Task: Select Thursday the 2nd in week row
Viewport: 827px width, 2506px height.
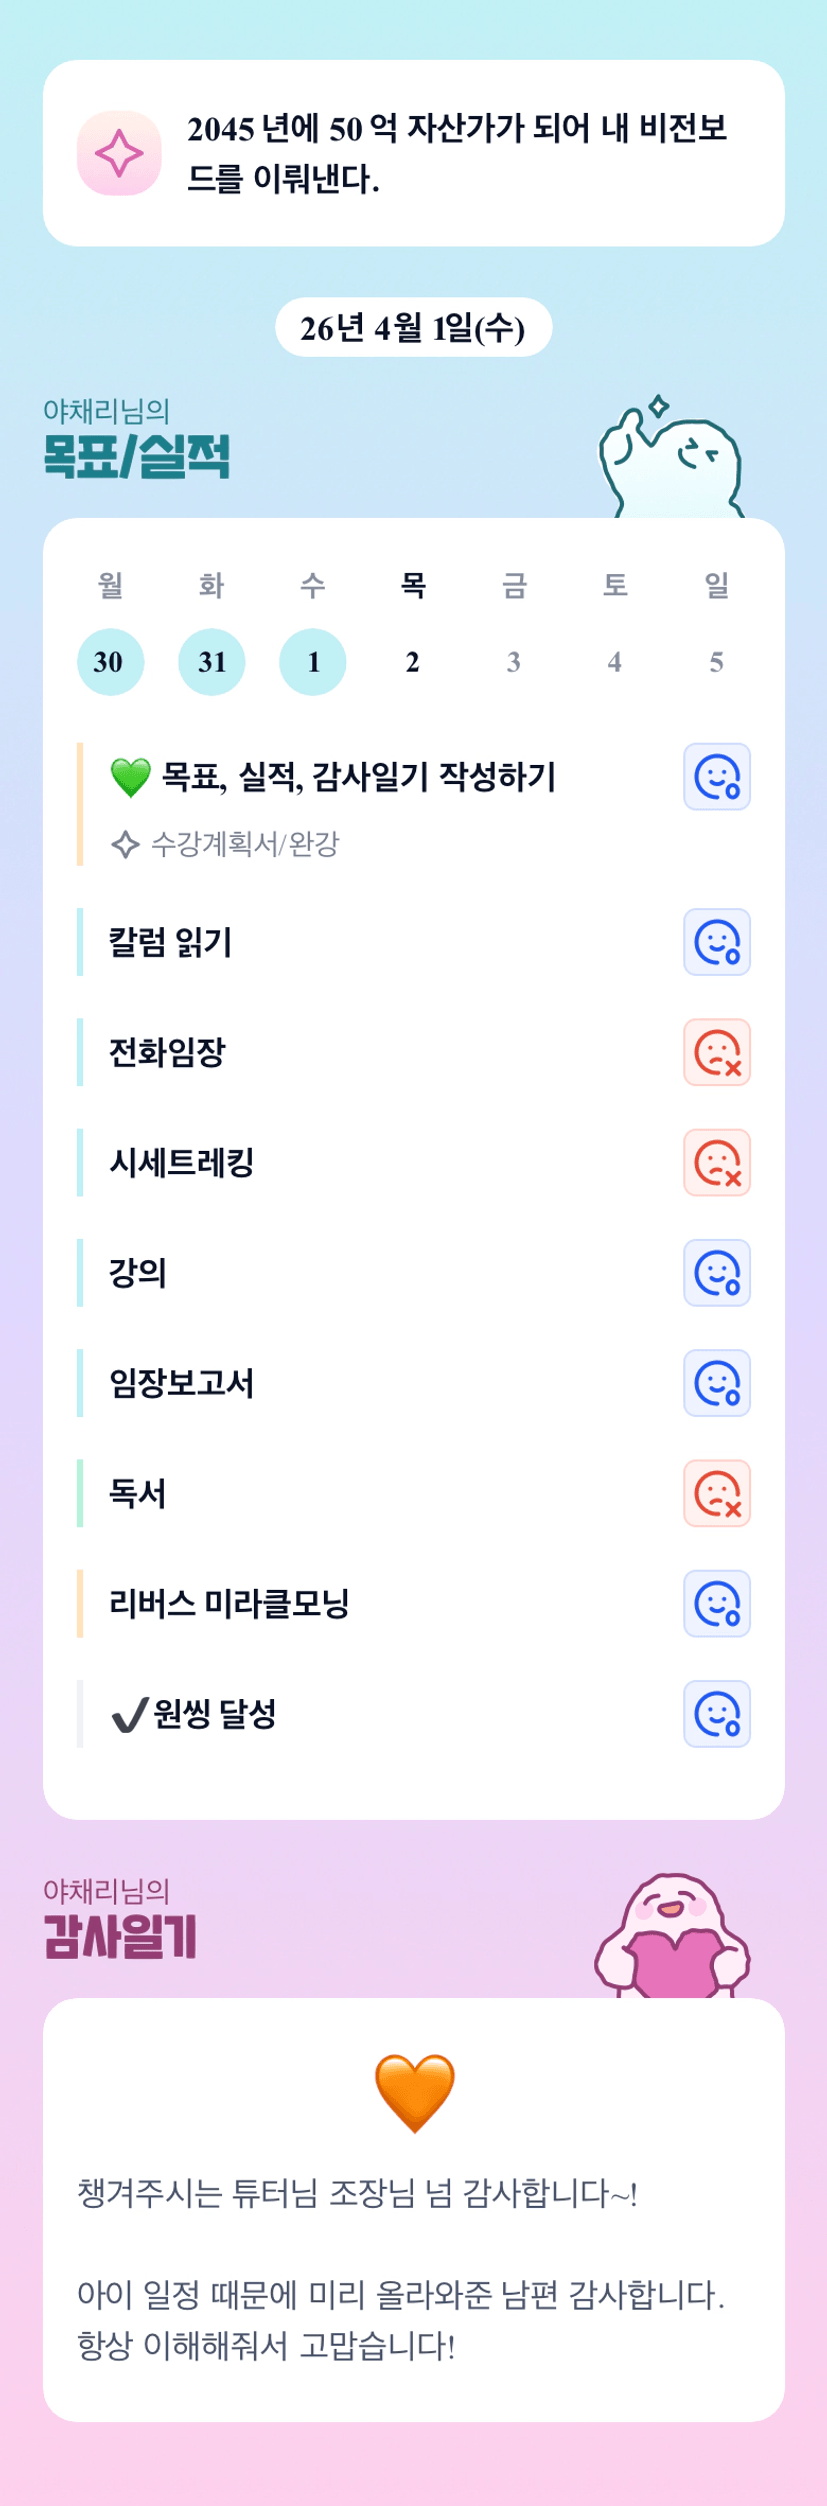Action: pyautogui.click(x=413, y=662)
